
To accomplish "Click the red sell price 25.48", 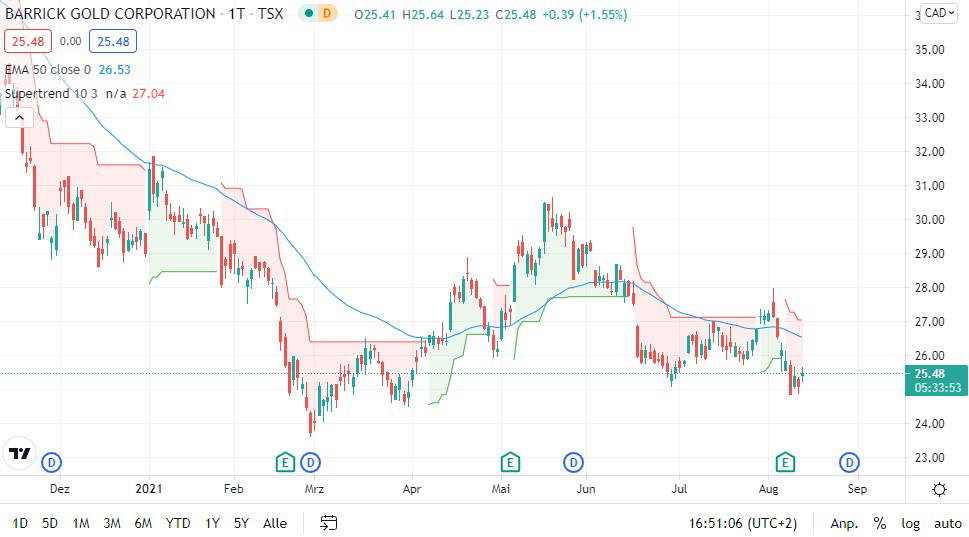I will (x=28, y=41).
